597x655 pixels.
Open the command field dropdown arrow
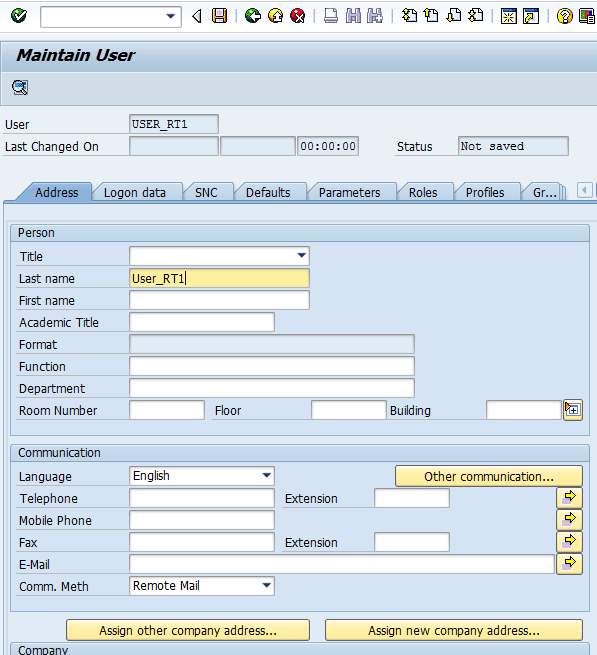coord(170,16)
